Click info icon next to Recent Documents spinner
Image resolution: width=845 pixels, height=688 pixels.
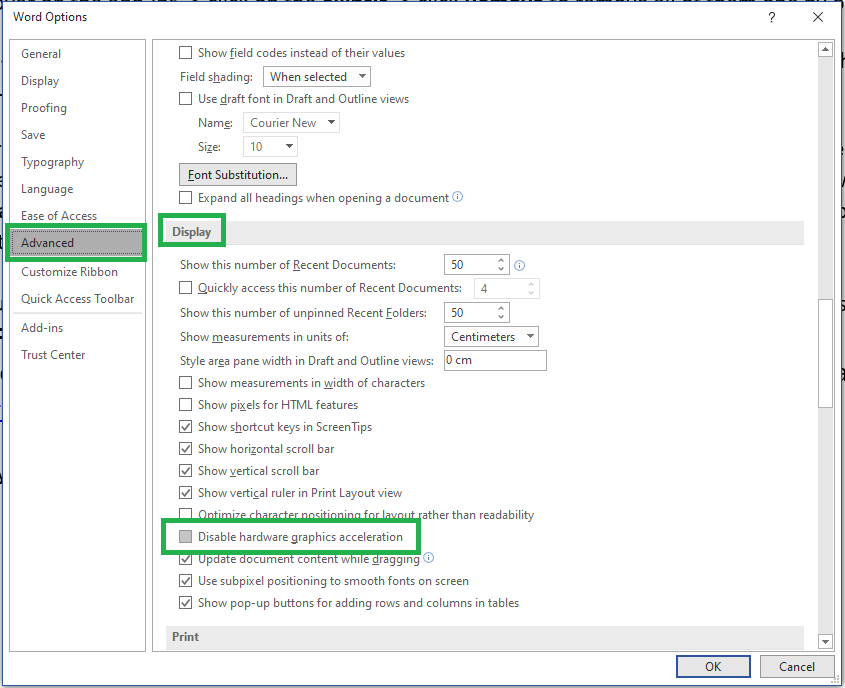(x=520, y=265)
